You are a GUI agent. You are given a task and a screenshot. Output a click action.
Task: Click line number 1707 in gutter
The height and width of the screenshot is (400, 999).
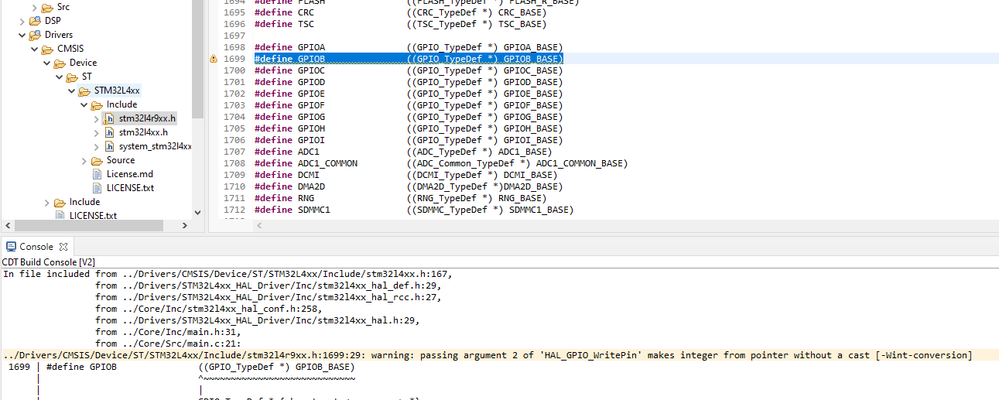(234, 152)
